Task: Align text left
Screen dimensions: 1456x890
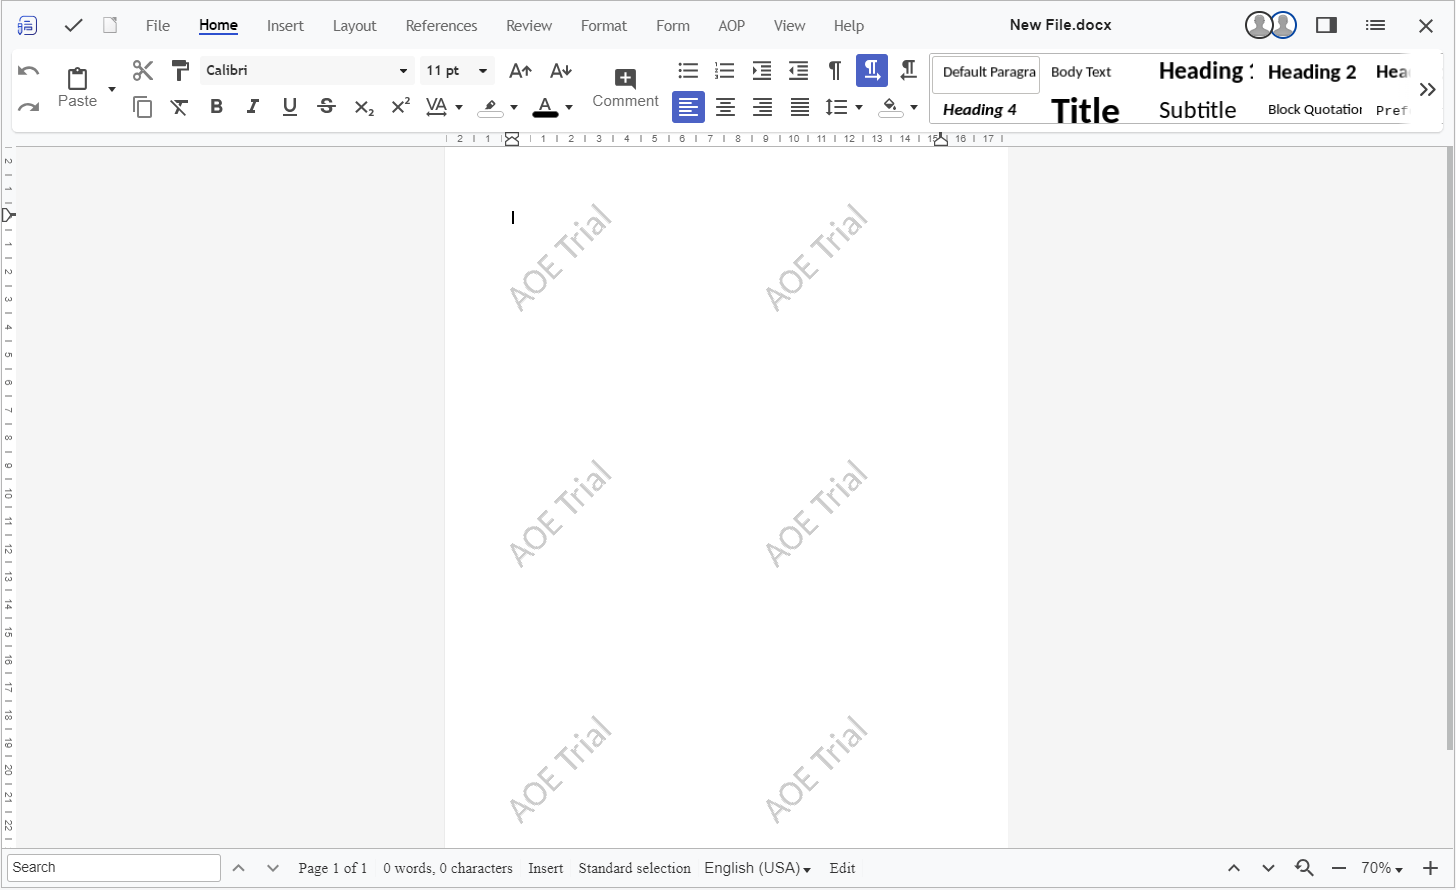Action: pos(688,107)
